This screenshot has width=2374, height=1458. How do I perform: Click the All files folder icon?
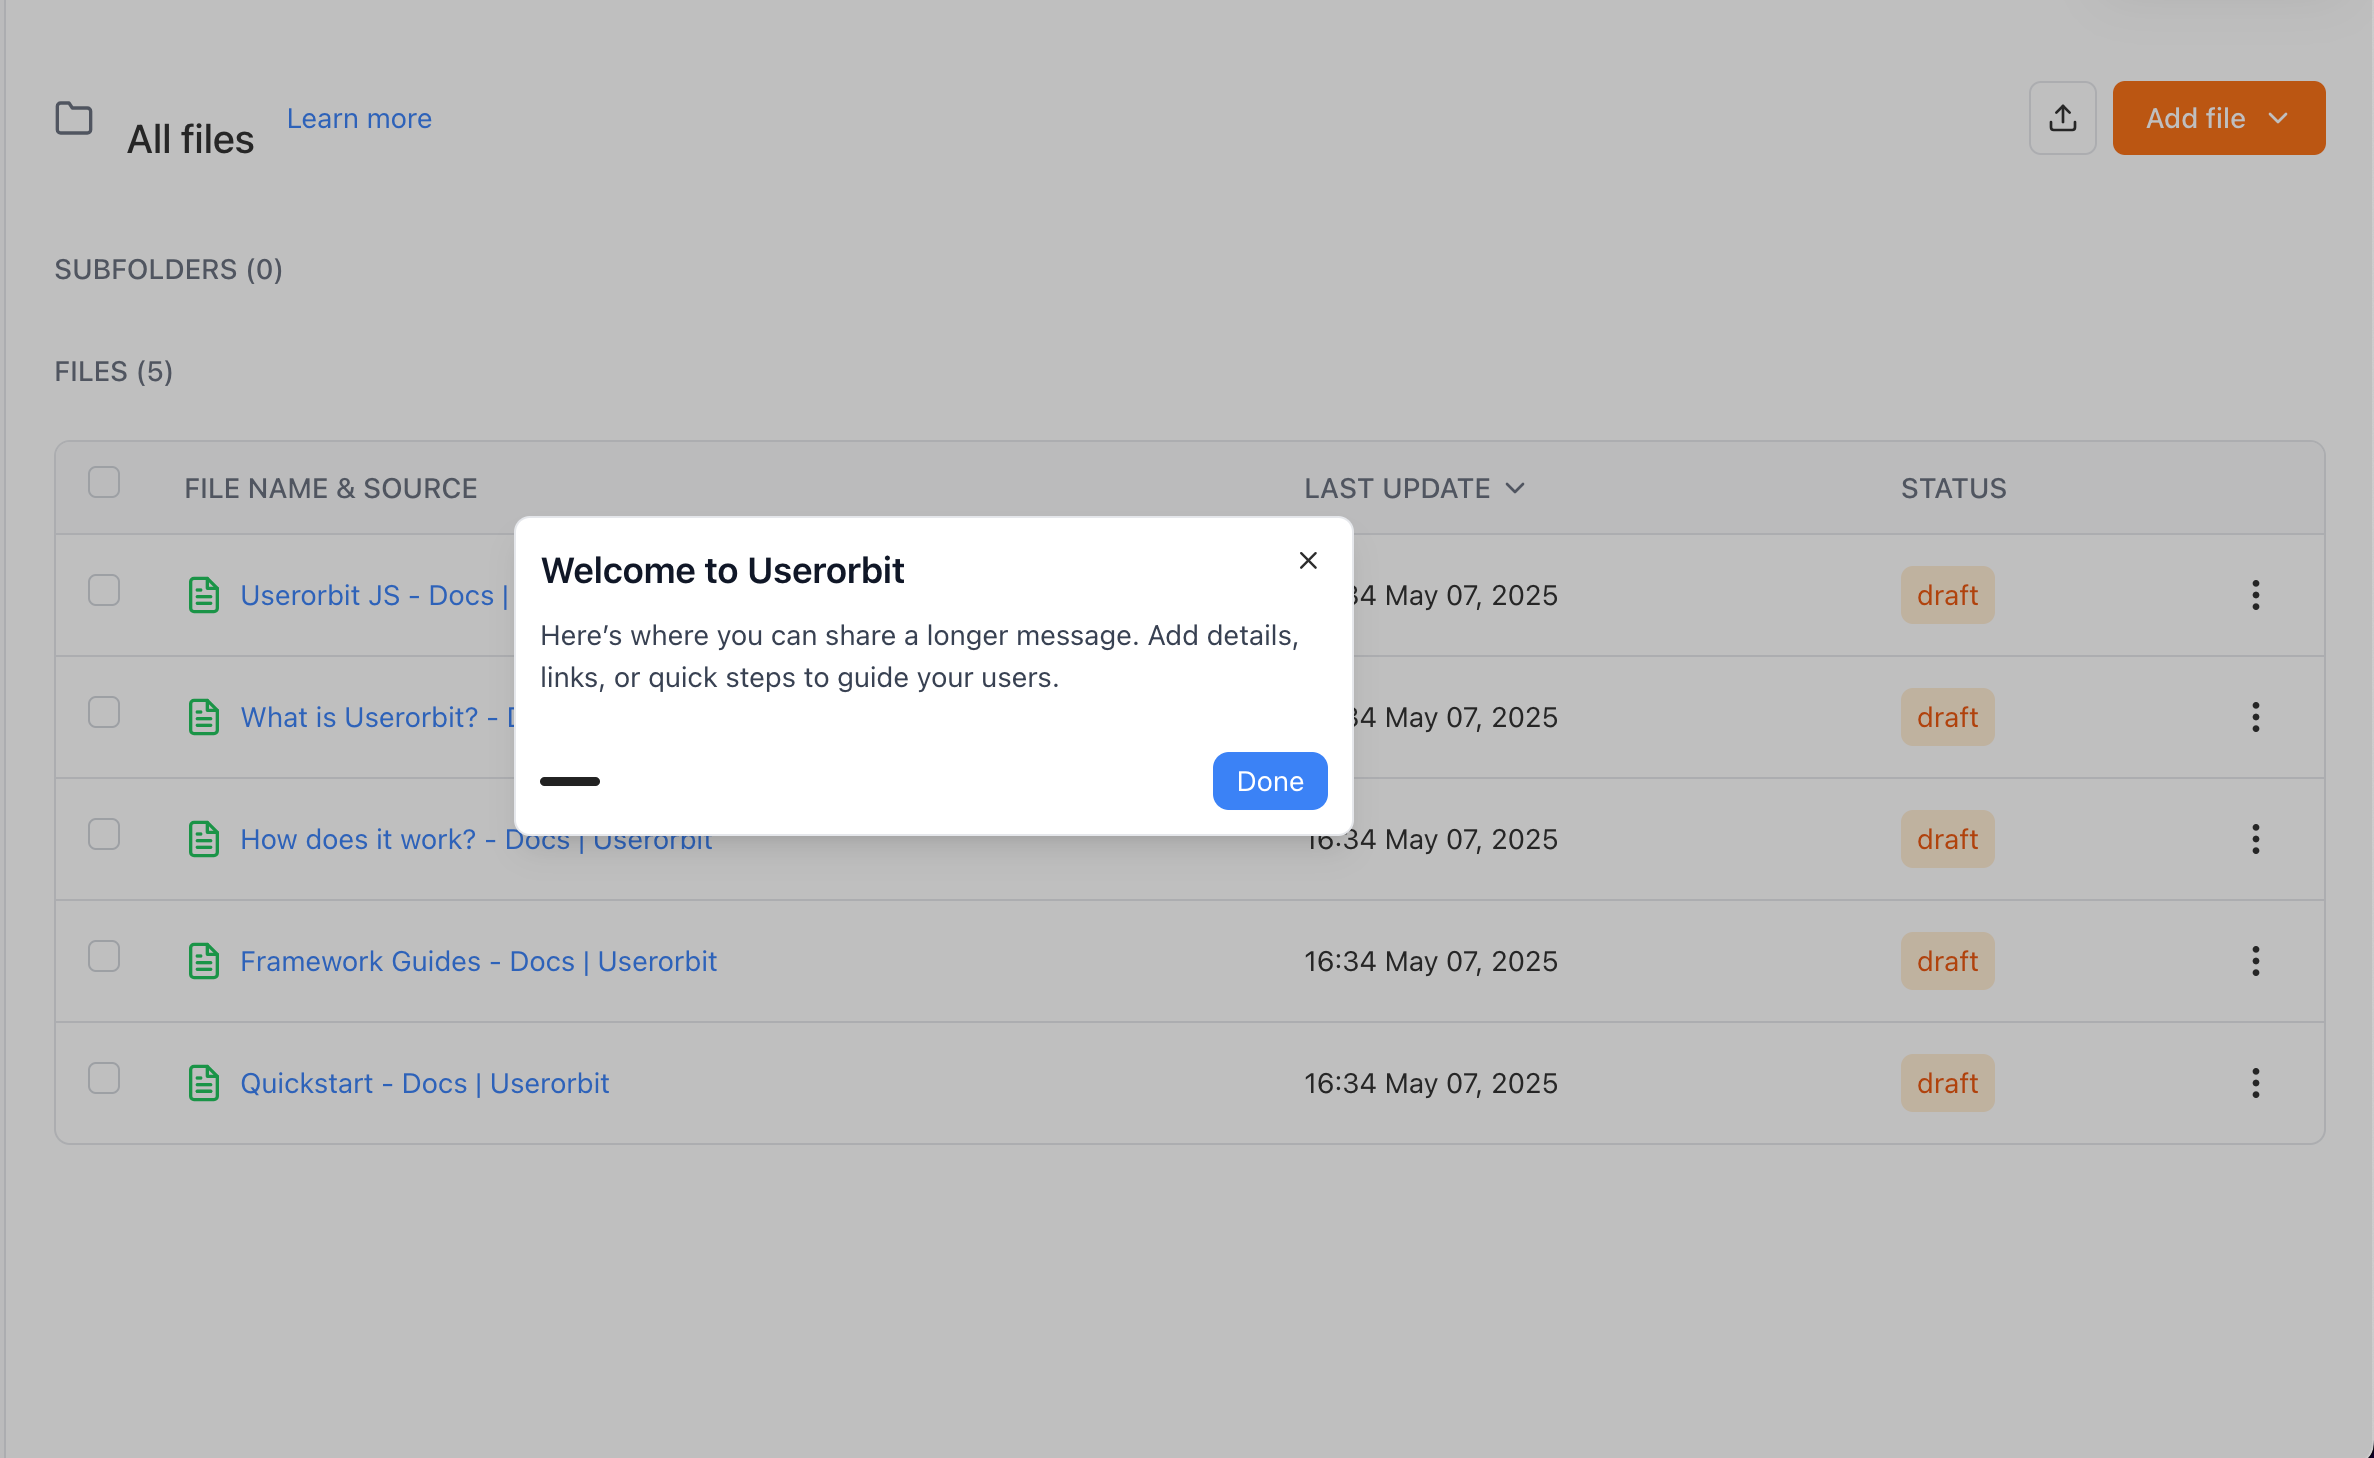(74, 118)
